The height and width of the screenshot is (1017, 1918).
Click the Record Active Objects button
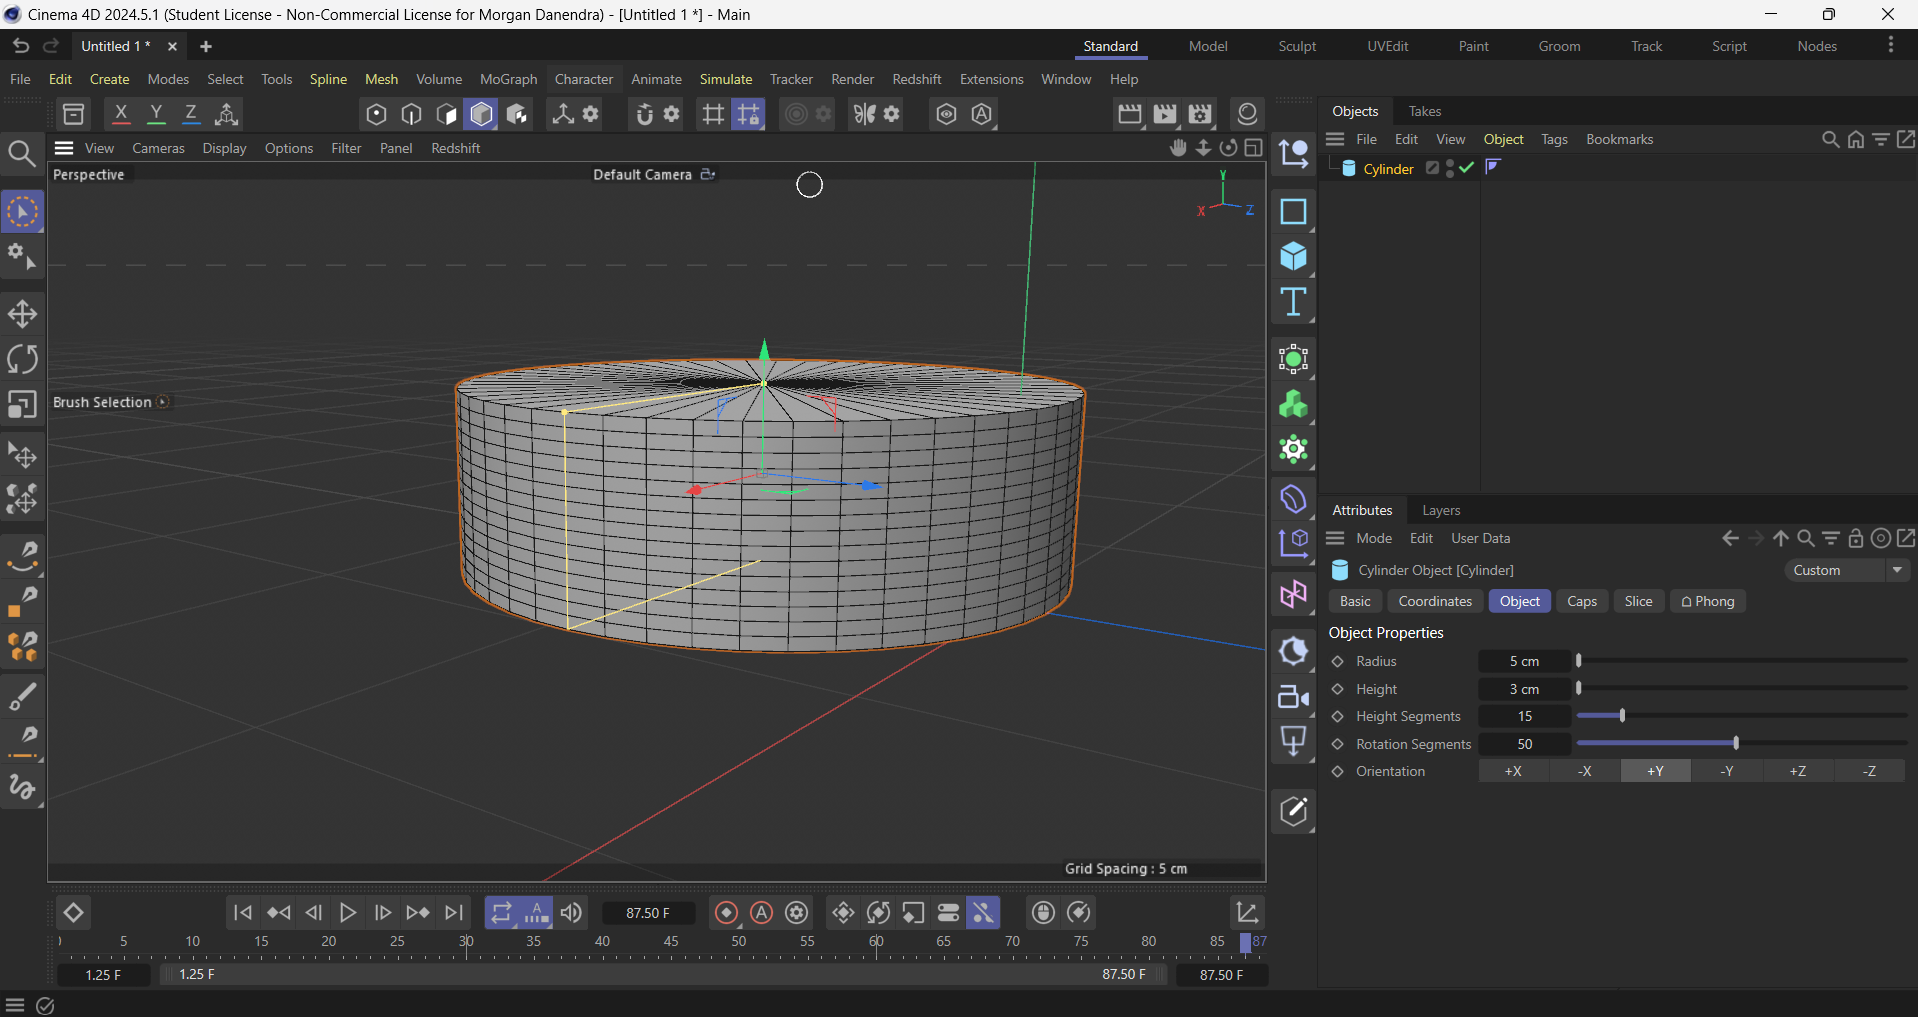pos(727,913)
